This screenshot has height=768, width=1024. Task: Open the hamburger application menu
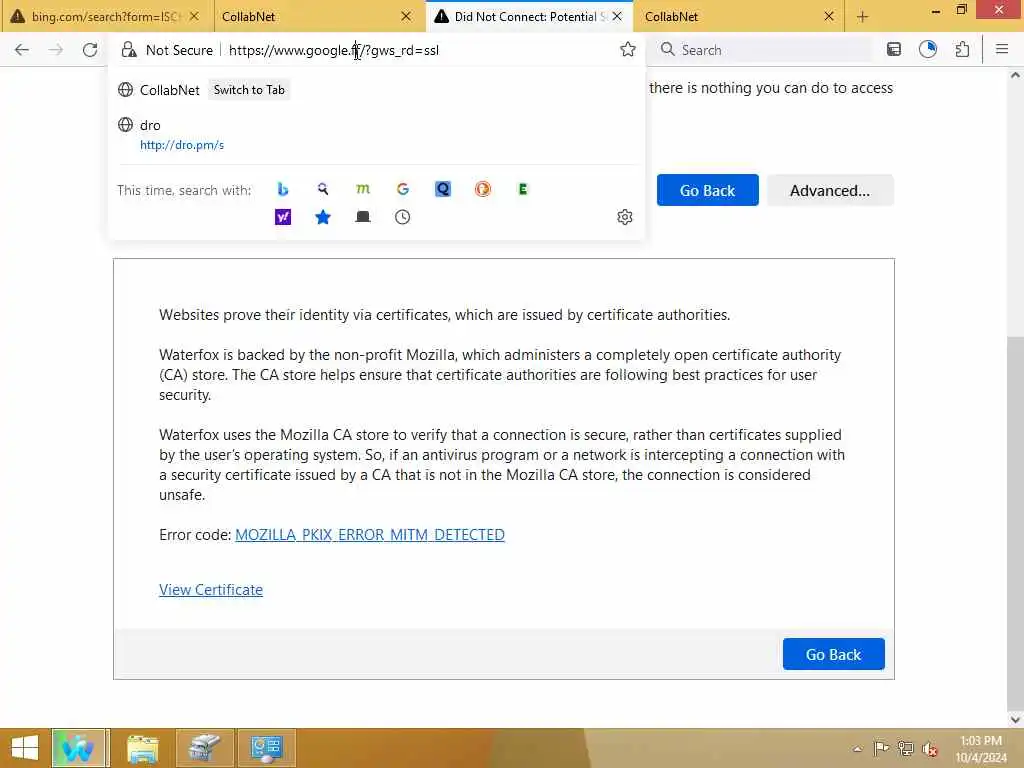pos(1002,50)
